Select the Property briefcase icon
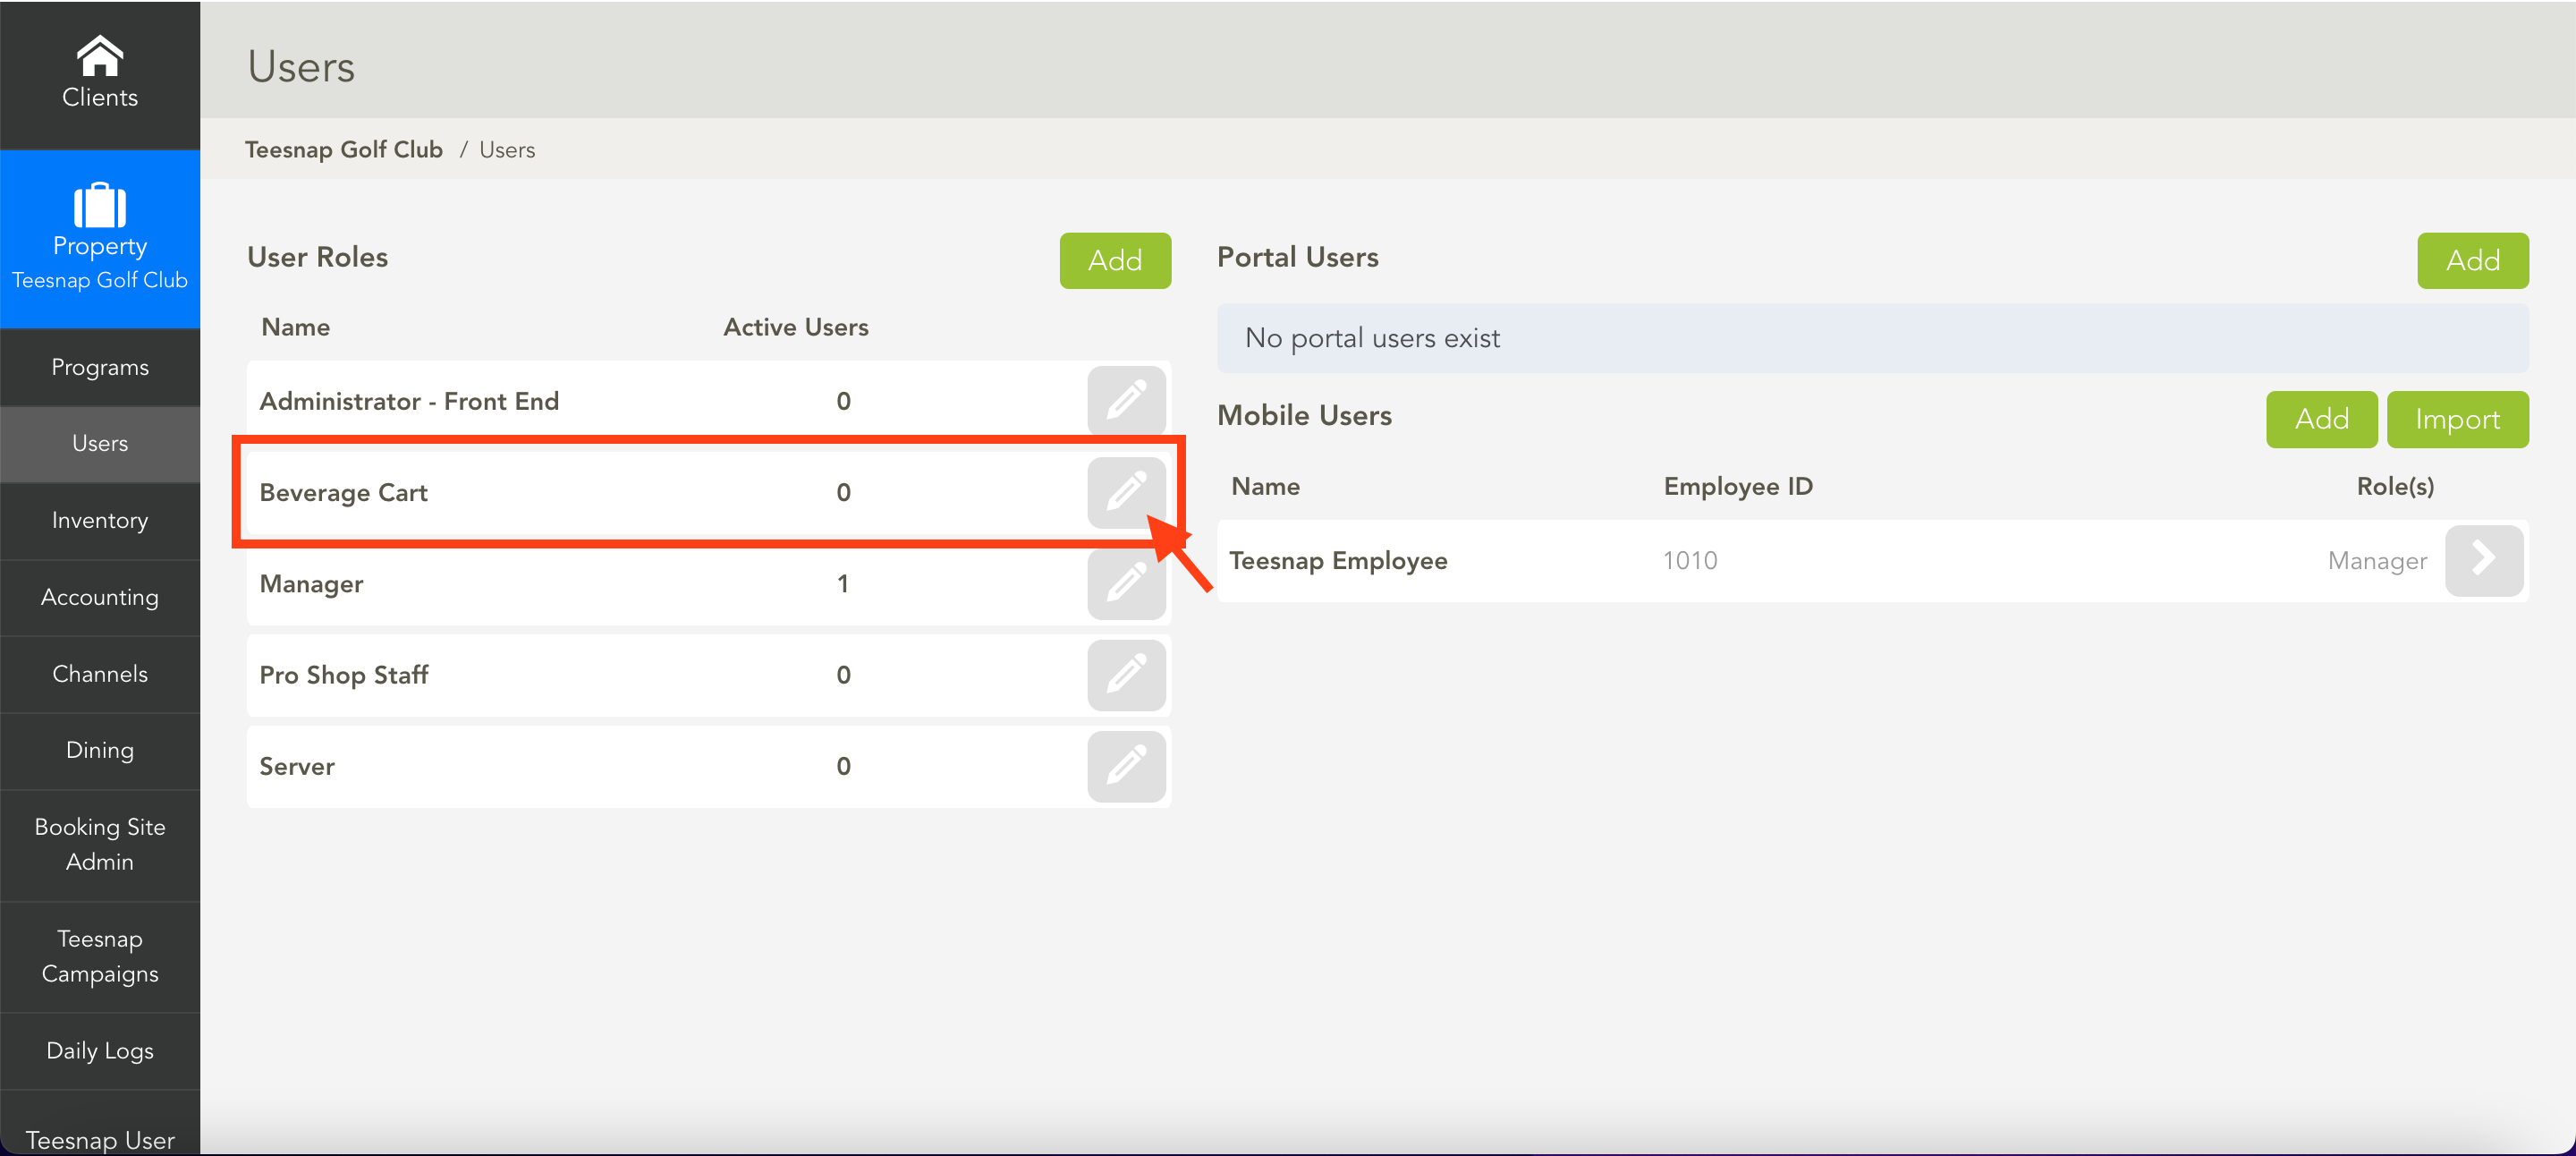Screen dimensions: 2576x1156 (x=100, y=205)
